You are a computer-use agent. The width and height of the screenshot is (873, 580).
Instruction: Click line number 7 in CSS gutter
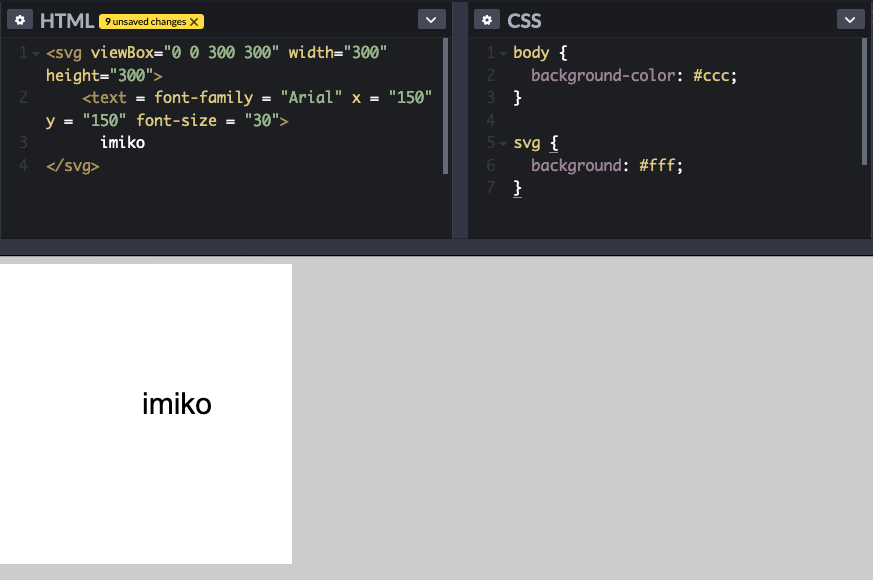491,188
